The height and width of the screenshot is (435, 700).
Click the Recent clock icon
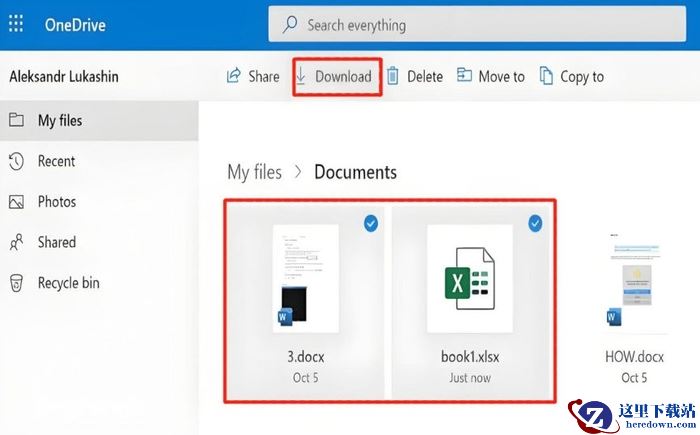pos(16,161)
